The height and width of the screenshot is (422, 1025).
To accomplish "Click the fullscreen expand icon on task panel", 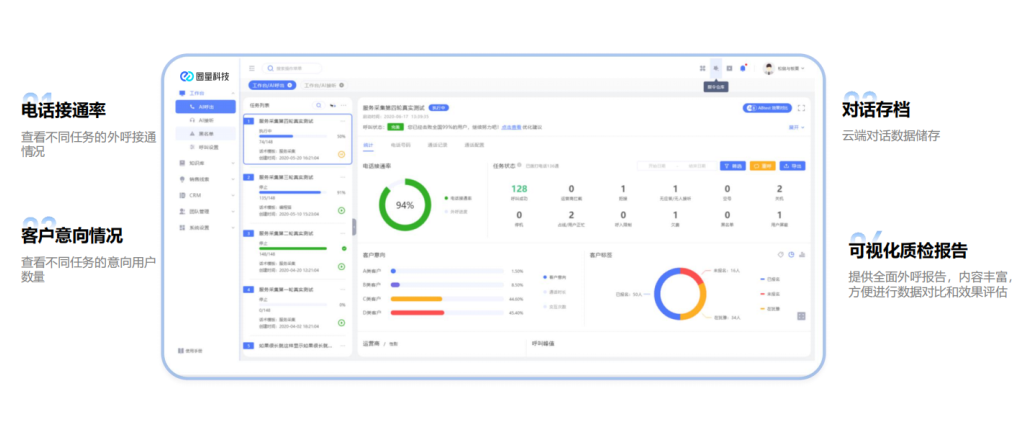I will [x=801, y=108].
